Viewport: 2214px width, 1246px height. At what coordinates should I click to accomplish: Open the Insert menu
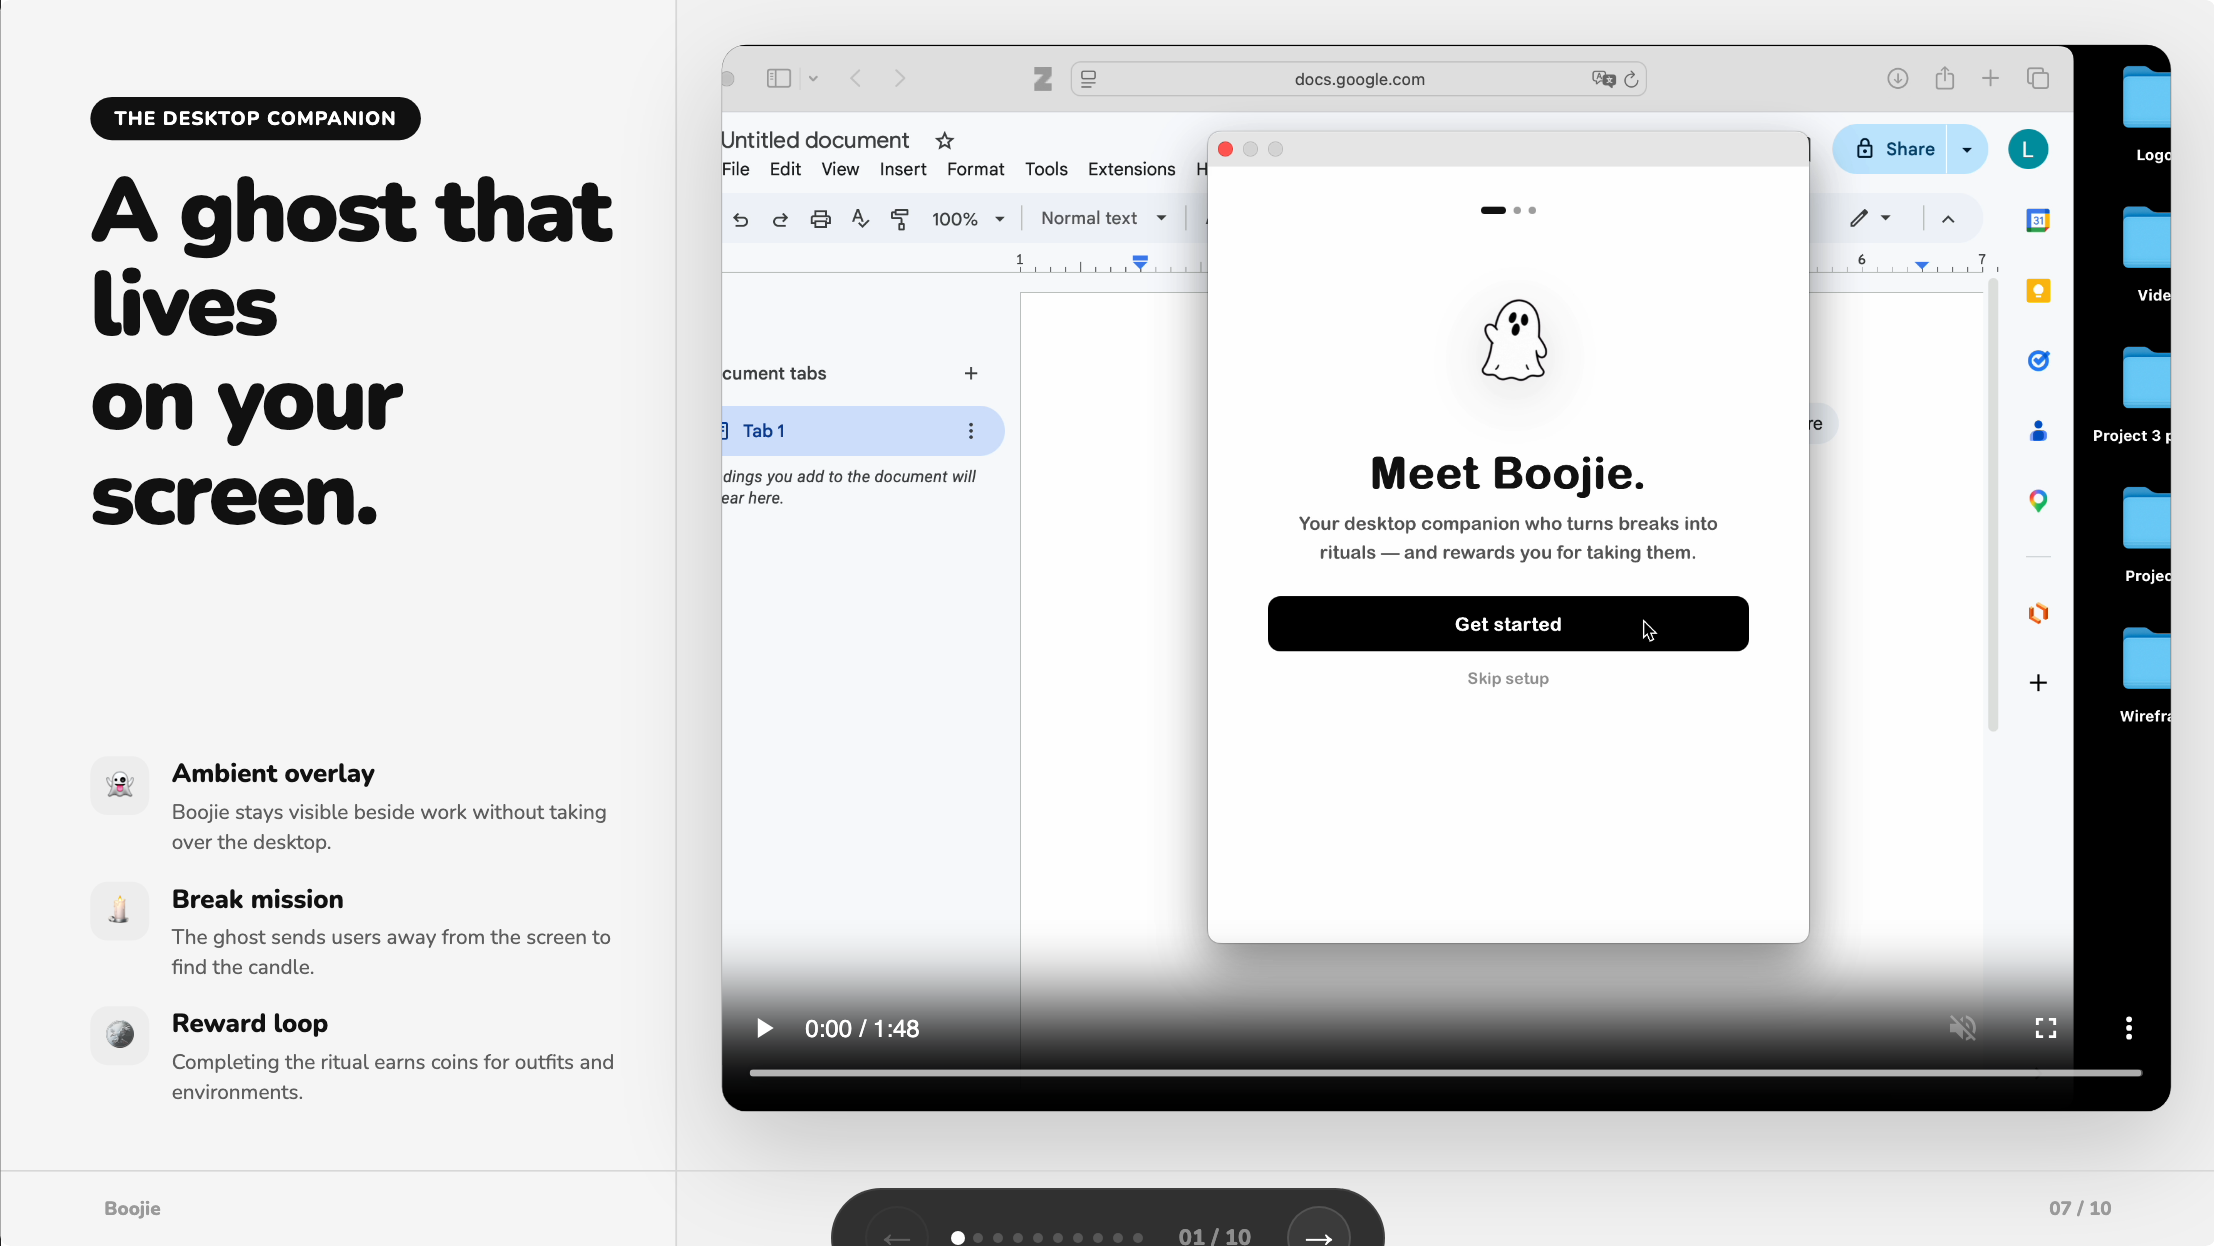point(903,169)
